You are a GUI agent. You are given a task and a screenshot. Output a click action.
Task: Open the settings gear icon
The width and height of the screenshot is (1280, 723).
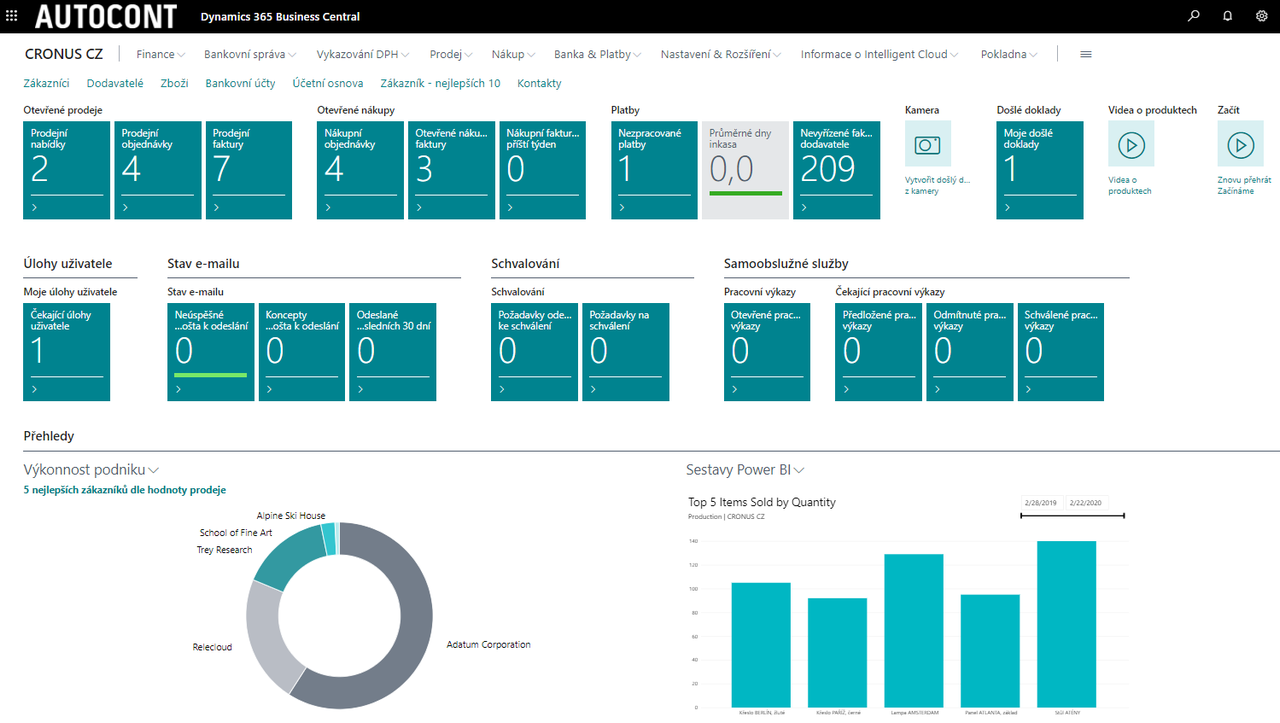tap(1261, 16)
